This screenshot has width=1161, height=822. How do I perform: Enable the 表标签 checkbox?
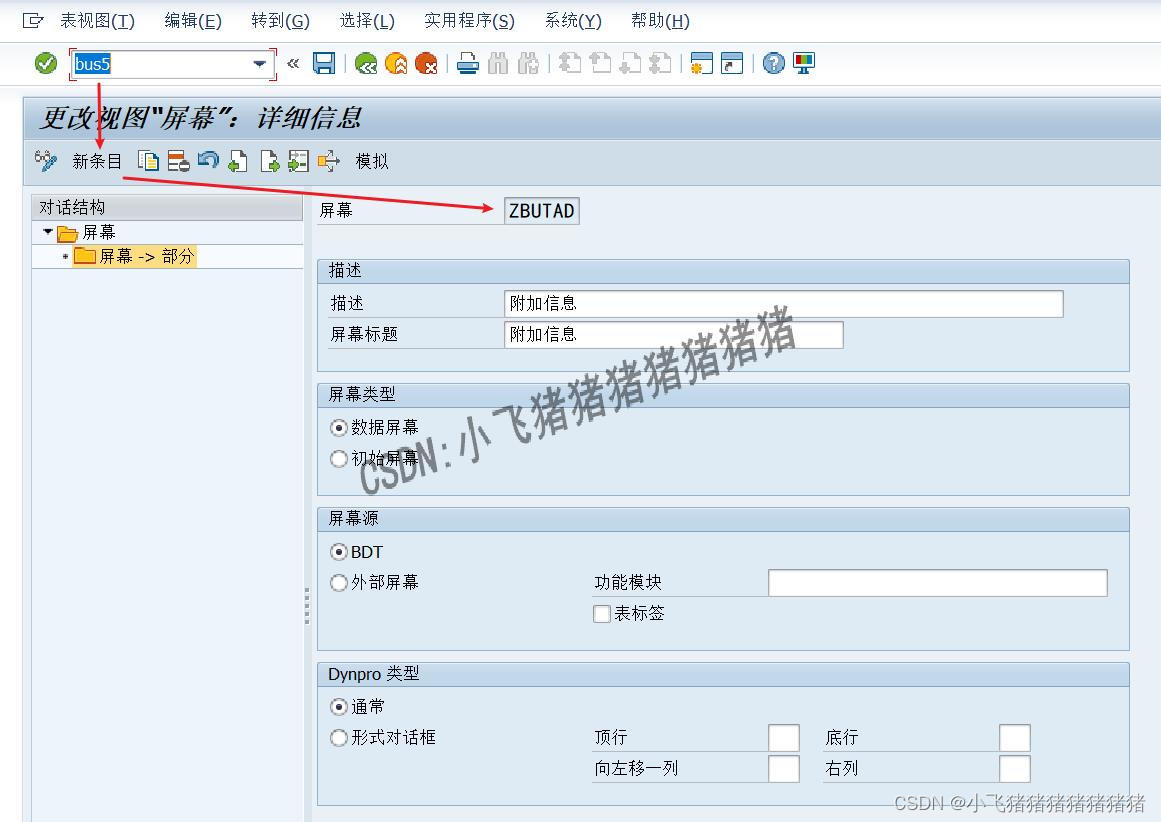[x=602, y=614]
